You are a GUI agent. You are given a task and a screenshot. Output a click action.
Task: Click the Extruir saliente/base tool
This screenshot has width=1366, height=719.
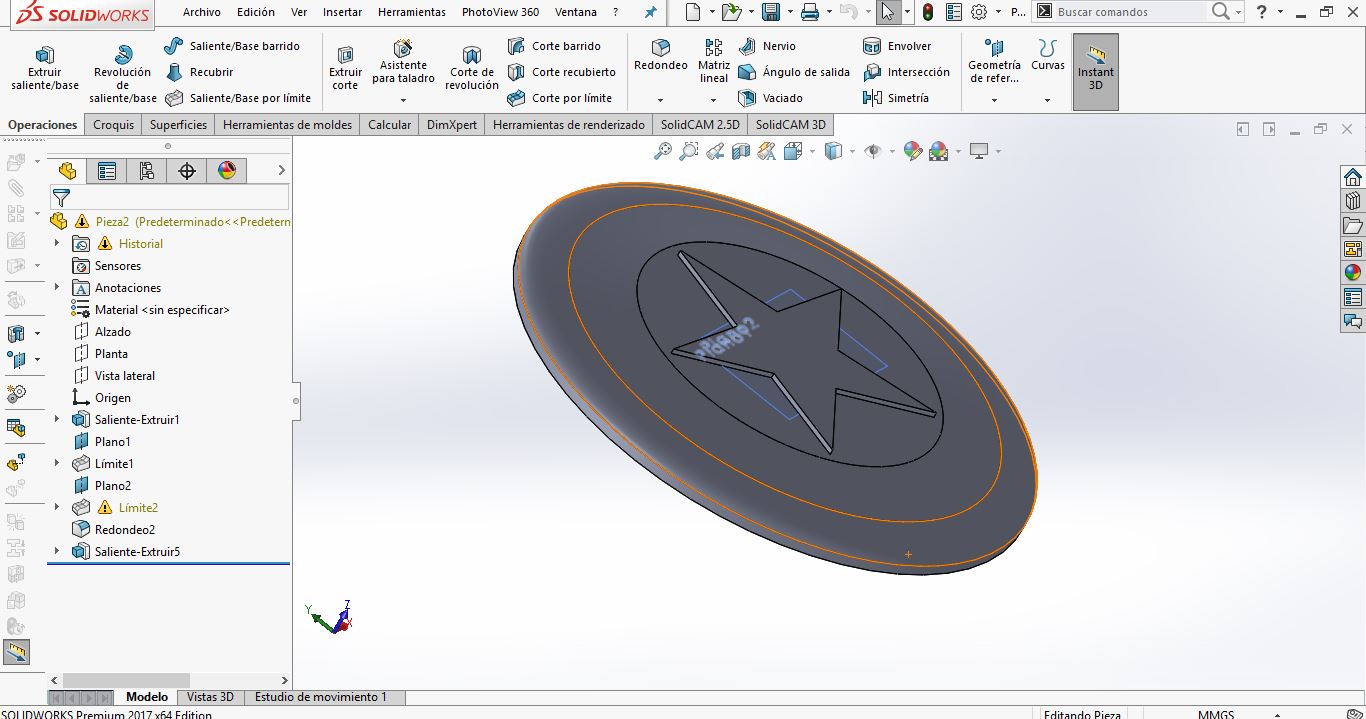[x=45, y=68]
